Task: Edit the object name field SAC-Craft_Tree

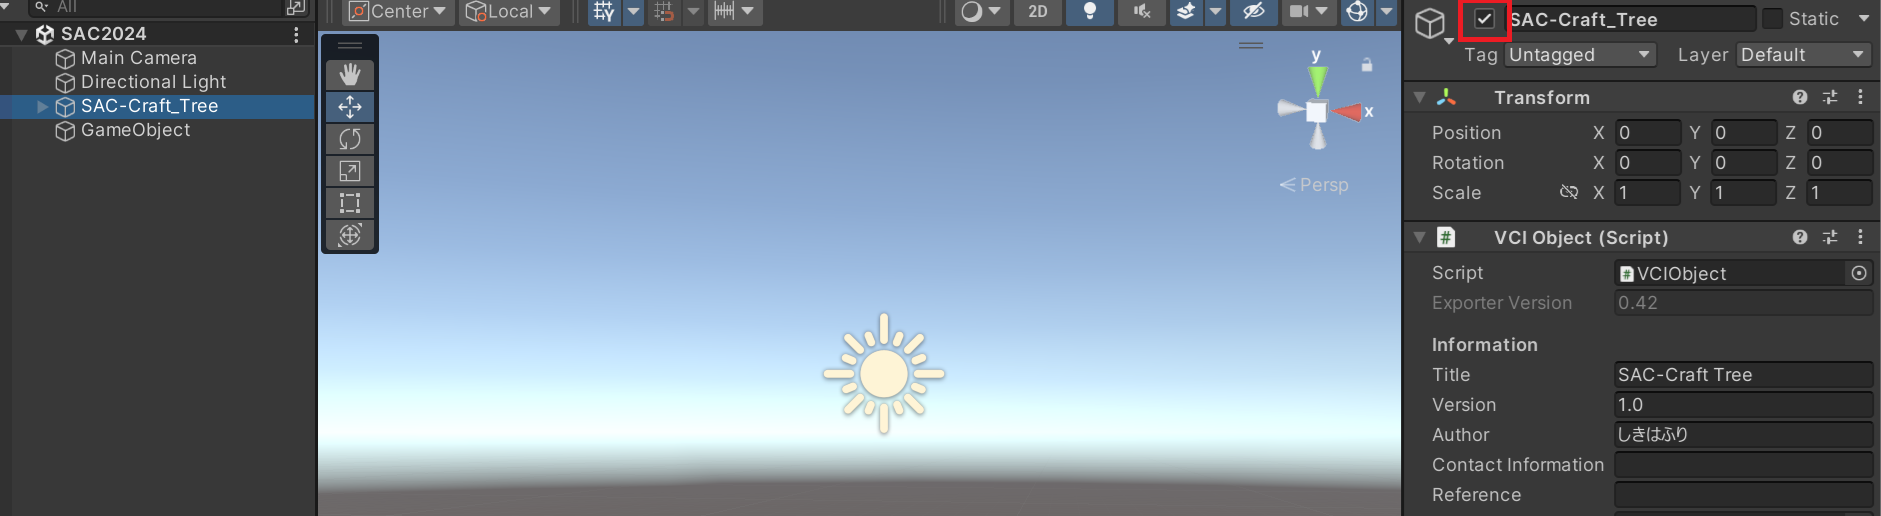Action: click(1631, 19)
